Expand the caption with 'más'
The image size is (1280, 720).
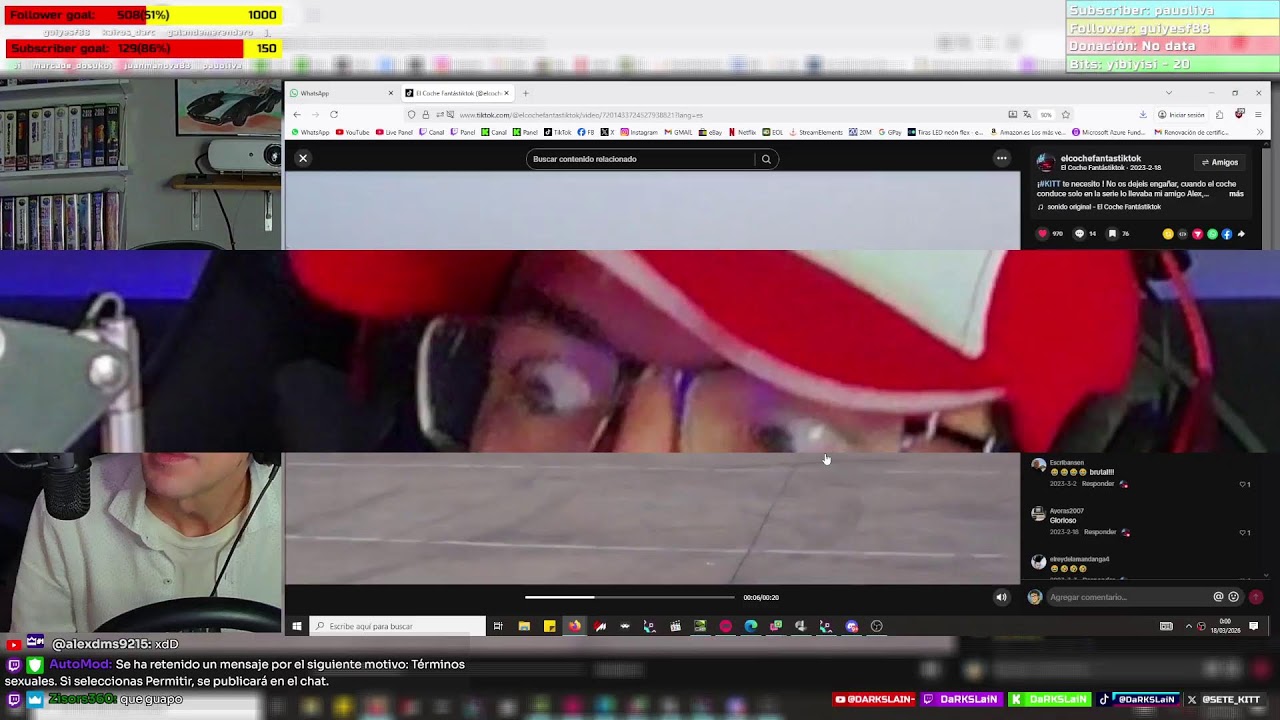click(x=1236, y=194)
